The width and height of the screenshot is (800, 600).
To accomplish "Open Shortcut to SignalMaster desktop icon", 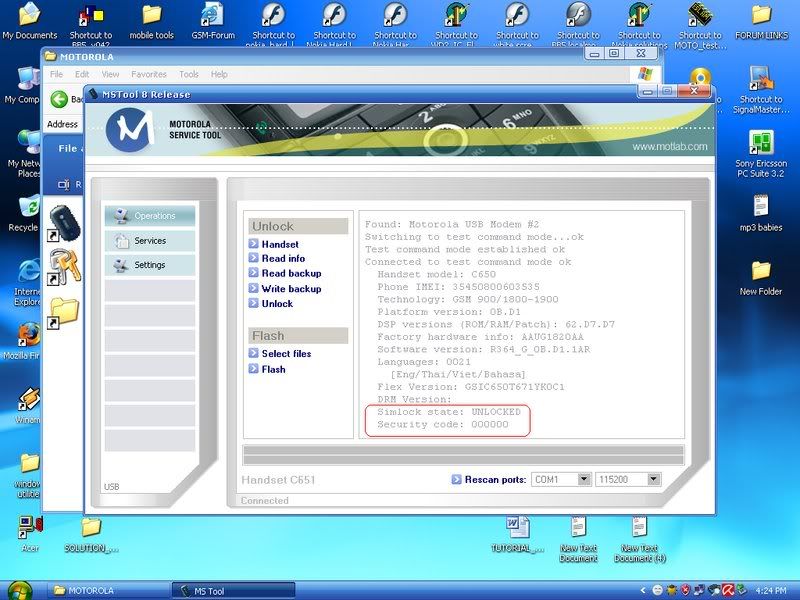I will coord(761,90).
